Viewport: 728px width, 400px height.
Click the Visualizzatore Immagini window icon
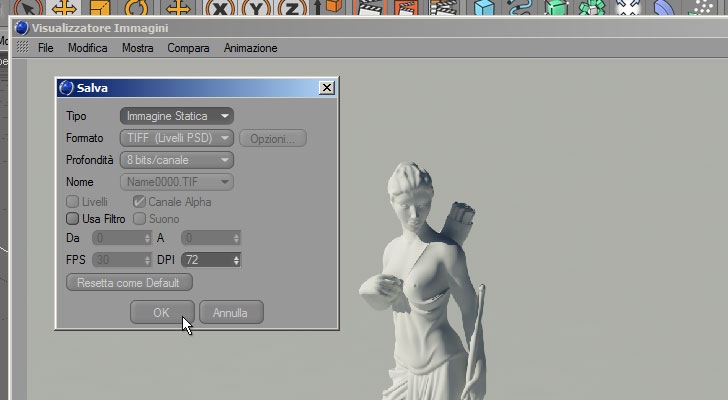[21, 28]
